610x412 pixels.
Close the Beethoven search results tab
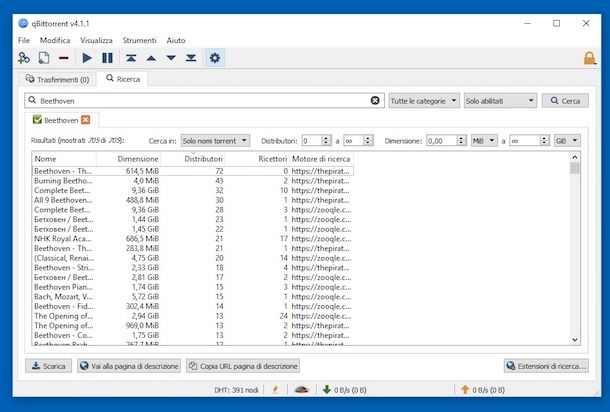point(86,120)
